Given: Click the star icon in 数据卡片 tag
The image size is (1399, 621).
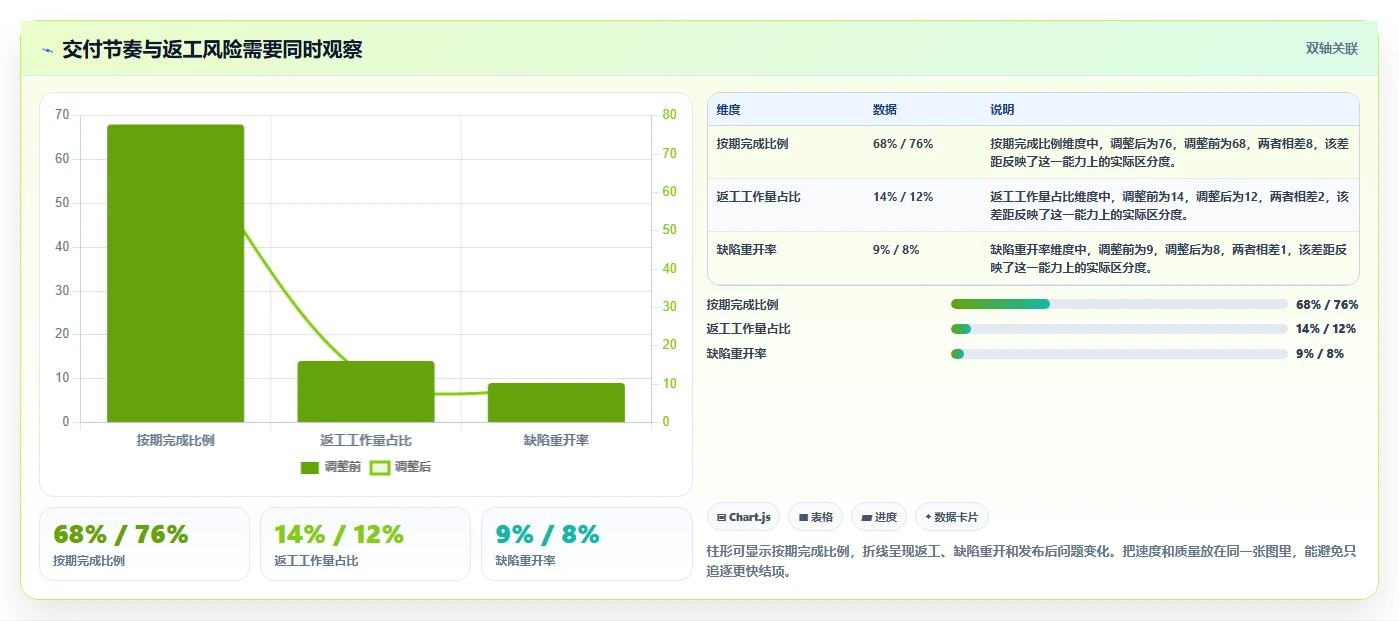Looking at the screenshot, I should point(928,518).
